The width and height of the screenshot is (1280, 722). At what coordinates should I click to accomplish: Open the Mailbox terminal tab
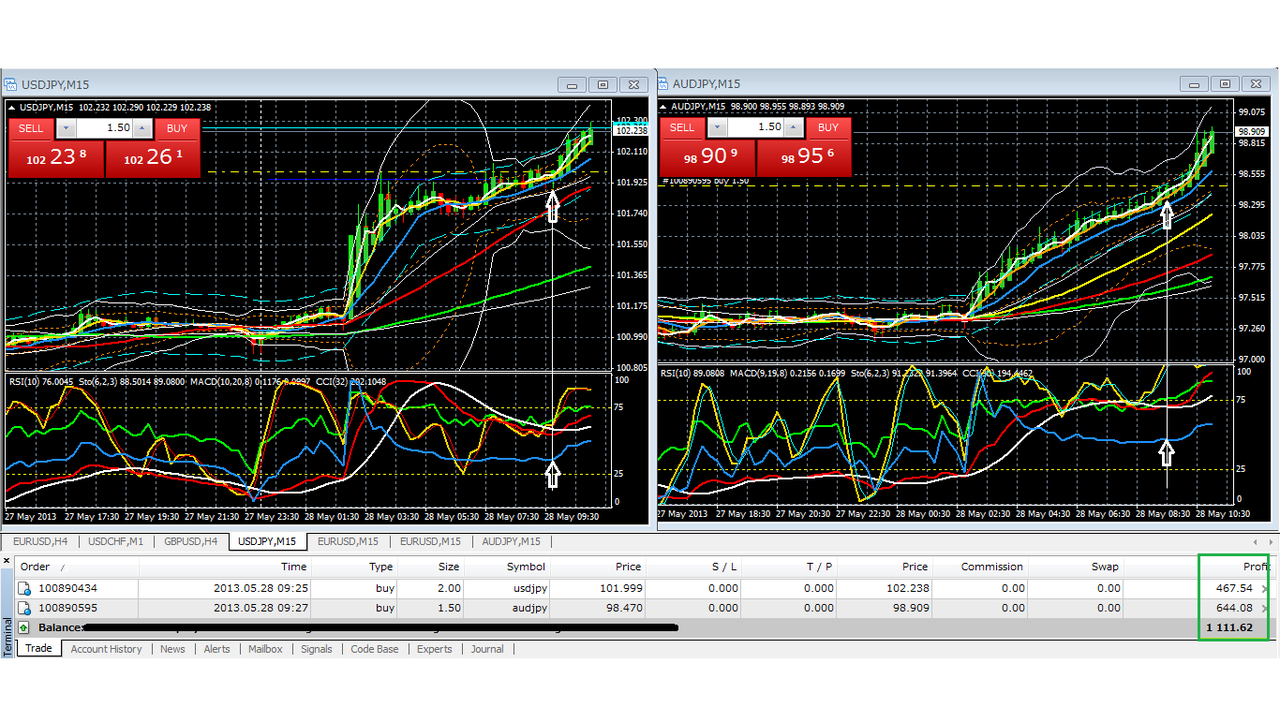point(265,649)
